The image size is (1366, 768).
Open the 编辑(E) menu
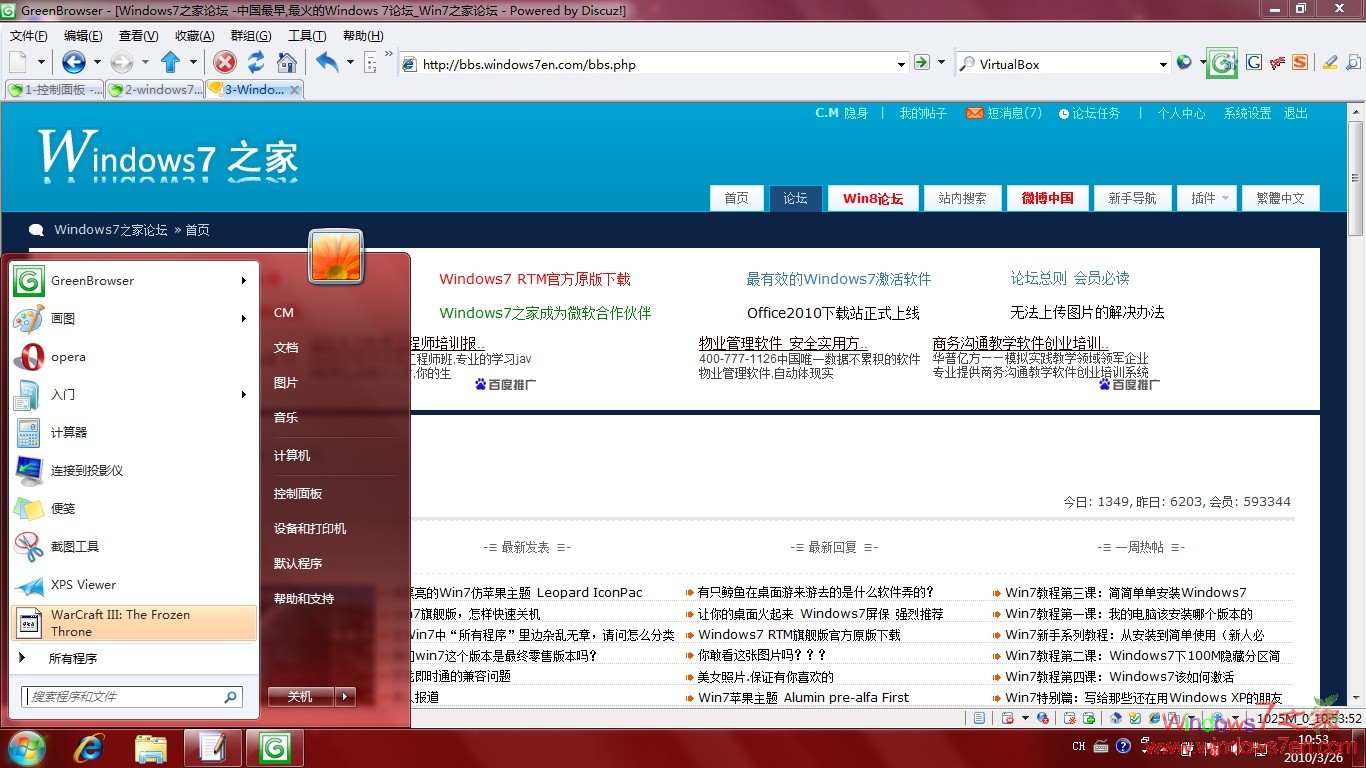point(83,35)
